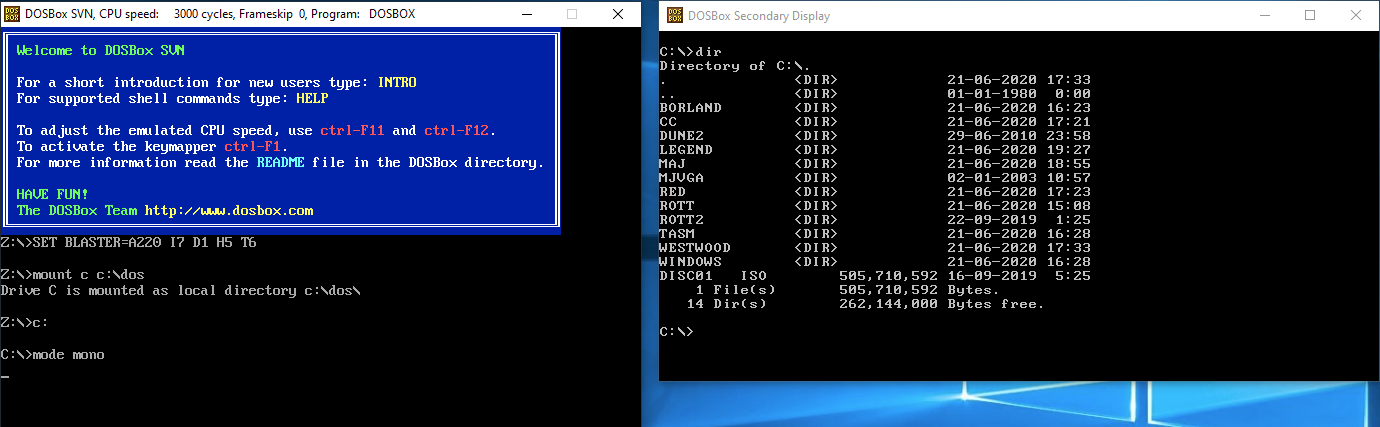This screenshot has width=1380, height=427.
Task: Click the ctrl-F12 shortcut text
Action: 456,131
